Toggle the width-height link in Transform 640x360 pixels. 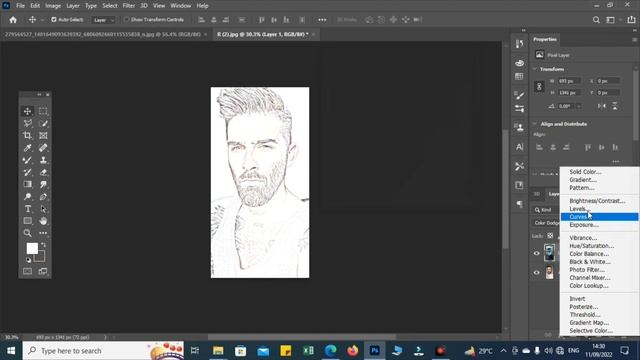coord(539,87)
